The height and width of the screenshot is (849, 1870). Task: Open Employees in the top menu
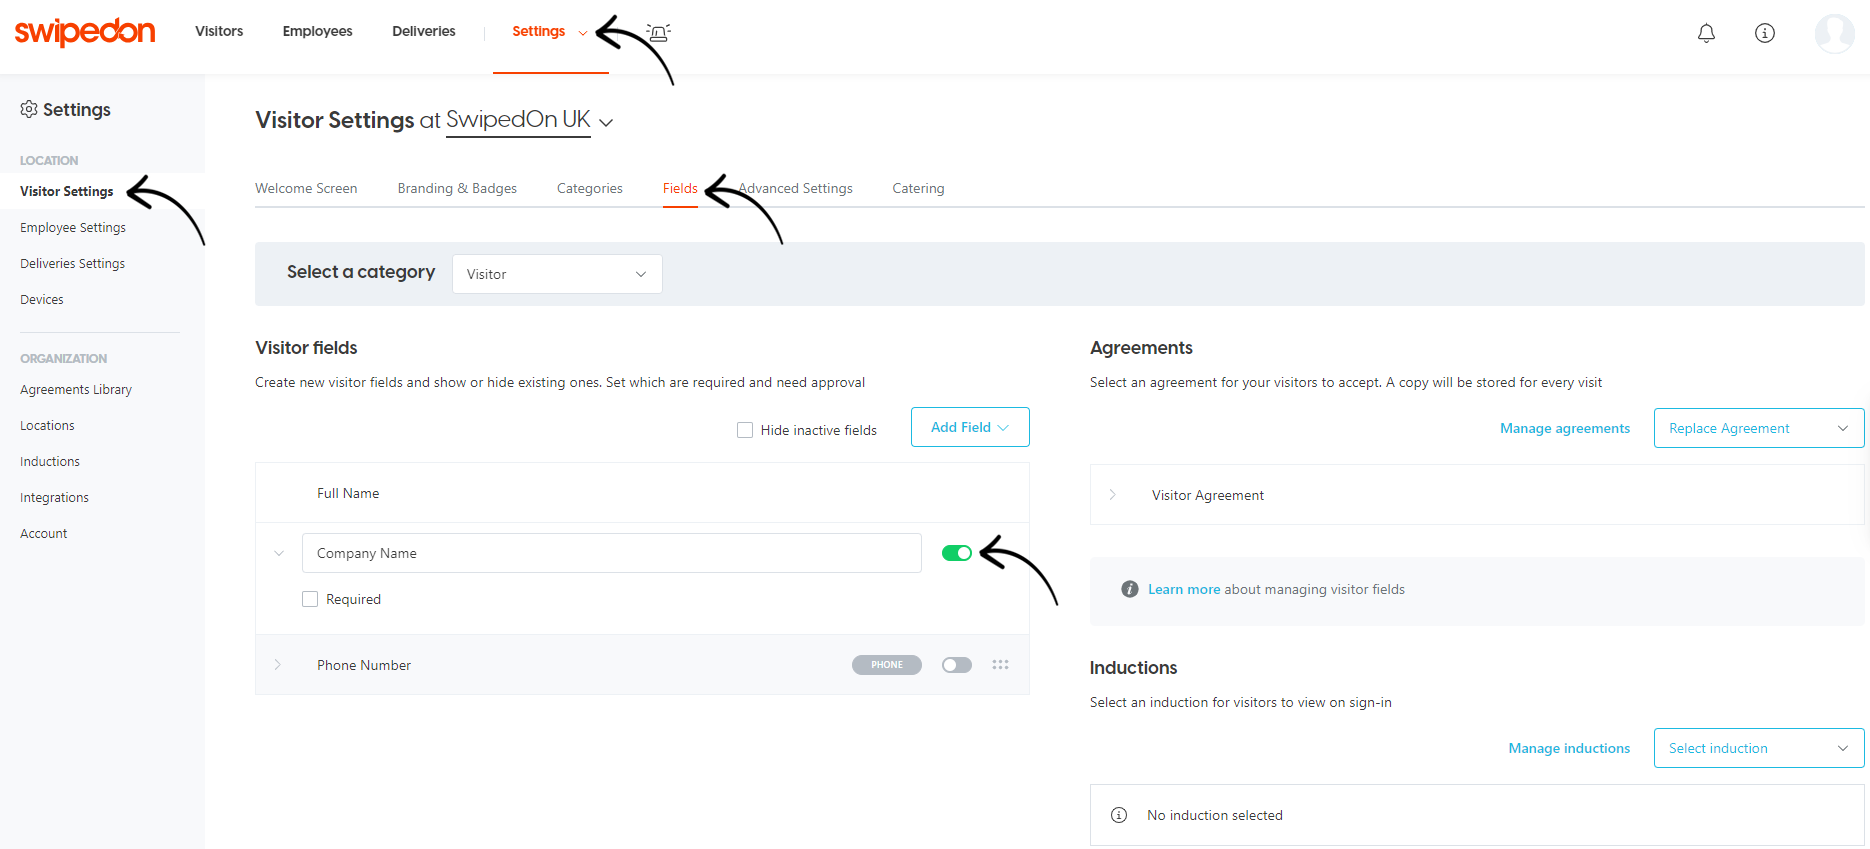click(x=317, y=31)
